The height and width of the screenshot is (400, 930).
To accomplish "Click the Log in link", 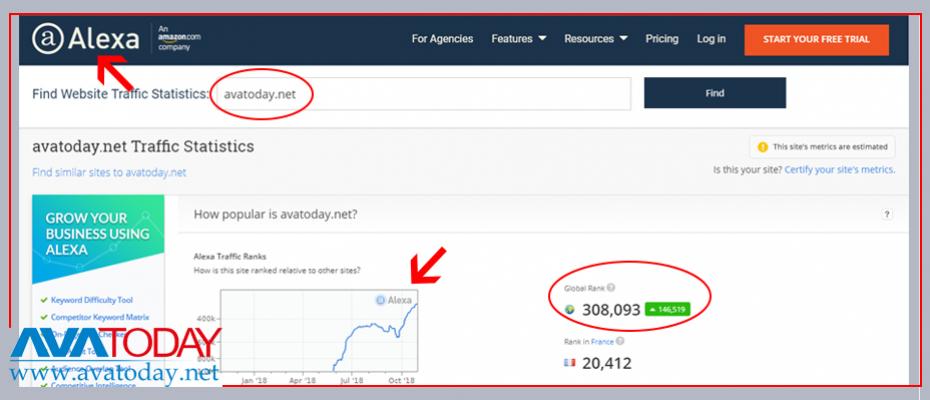I will click(x=711, y=39).
